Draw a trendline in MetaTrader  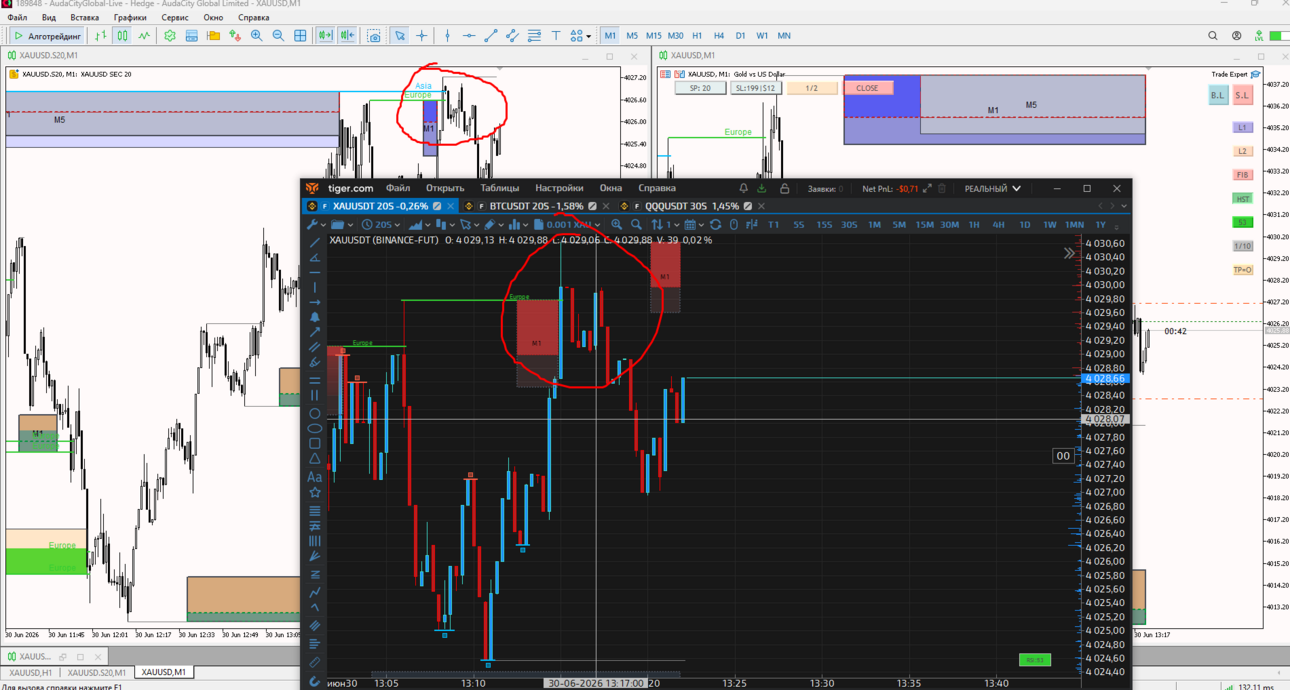click(490, 36)
